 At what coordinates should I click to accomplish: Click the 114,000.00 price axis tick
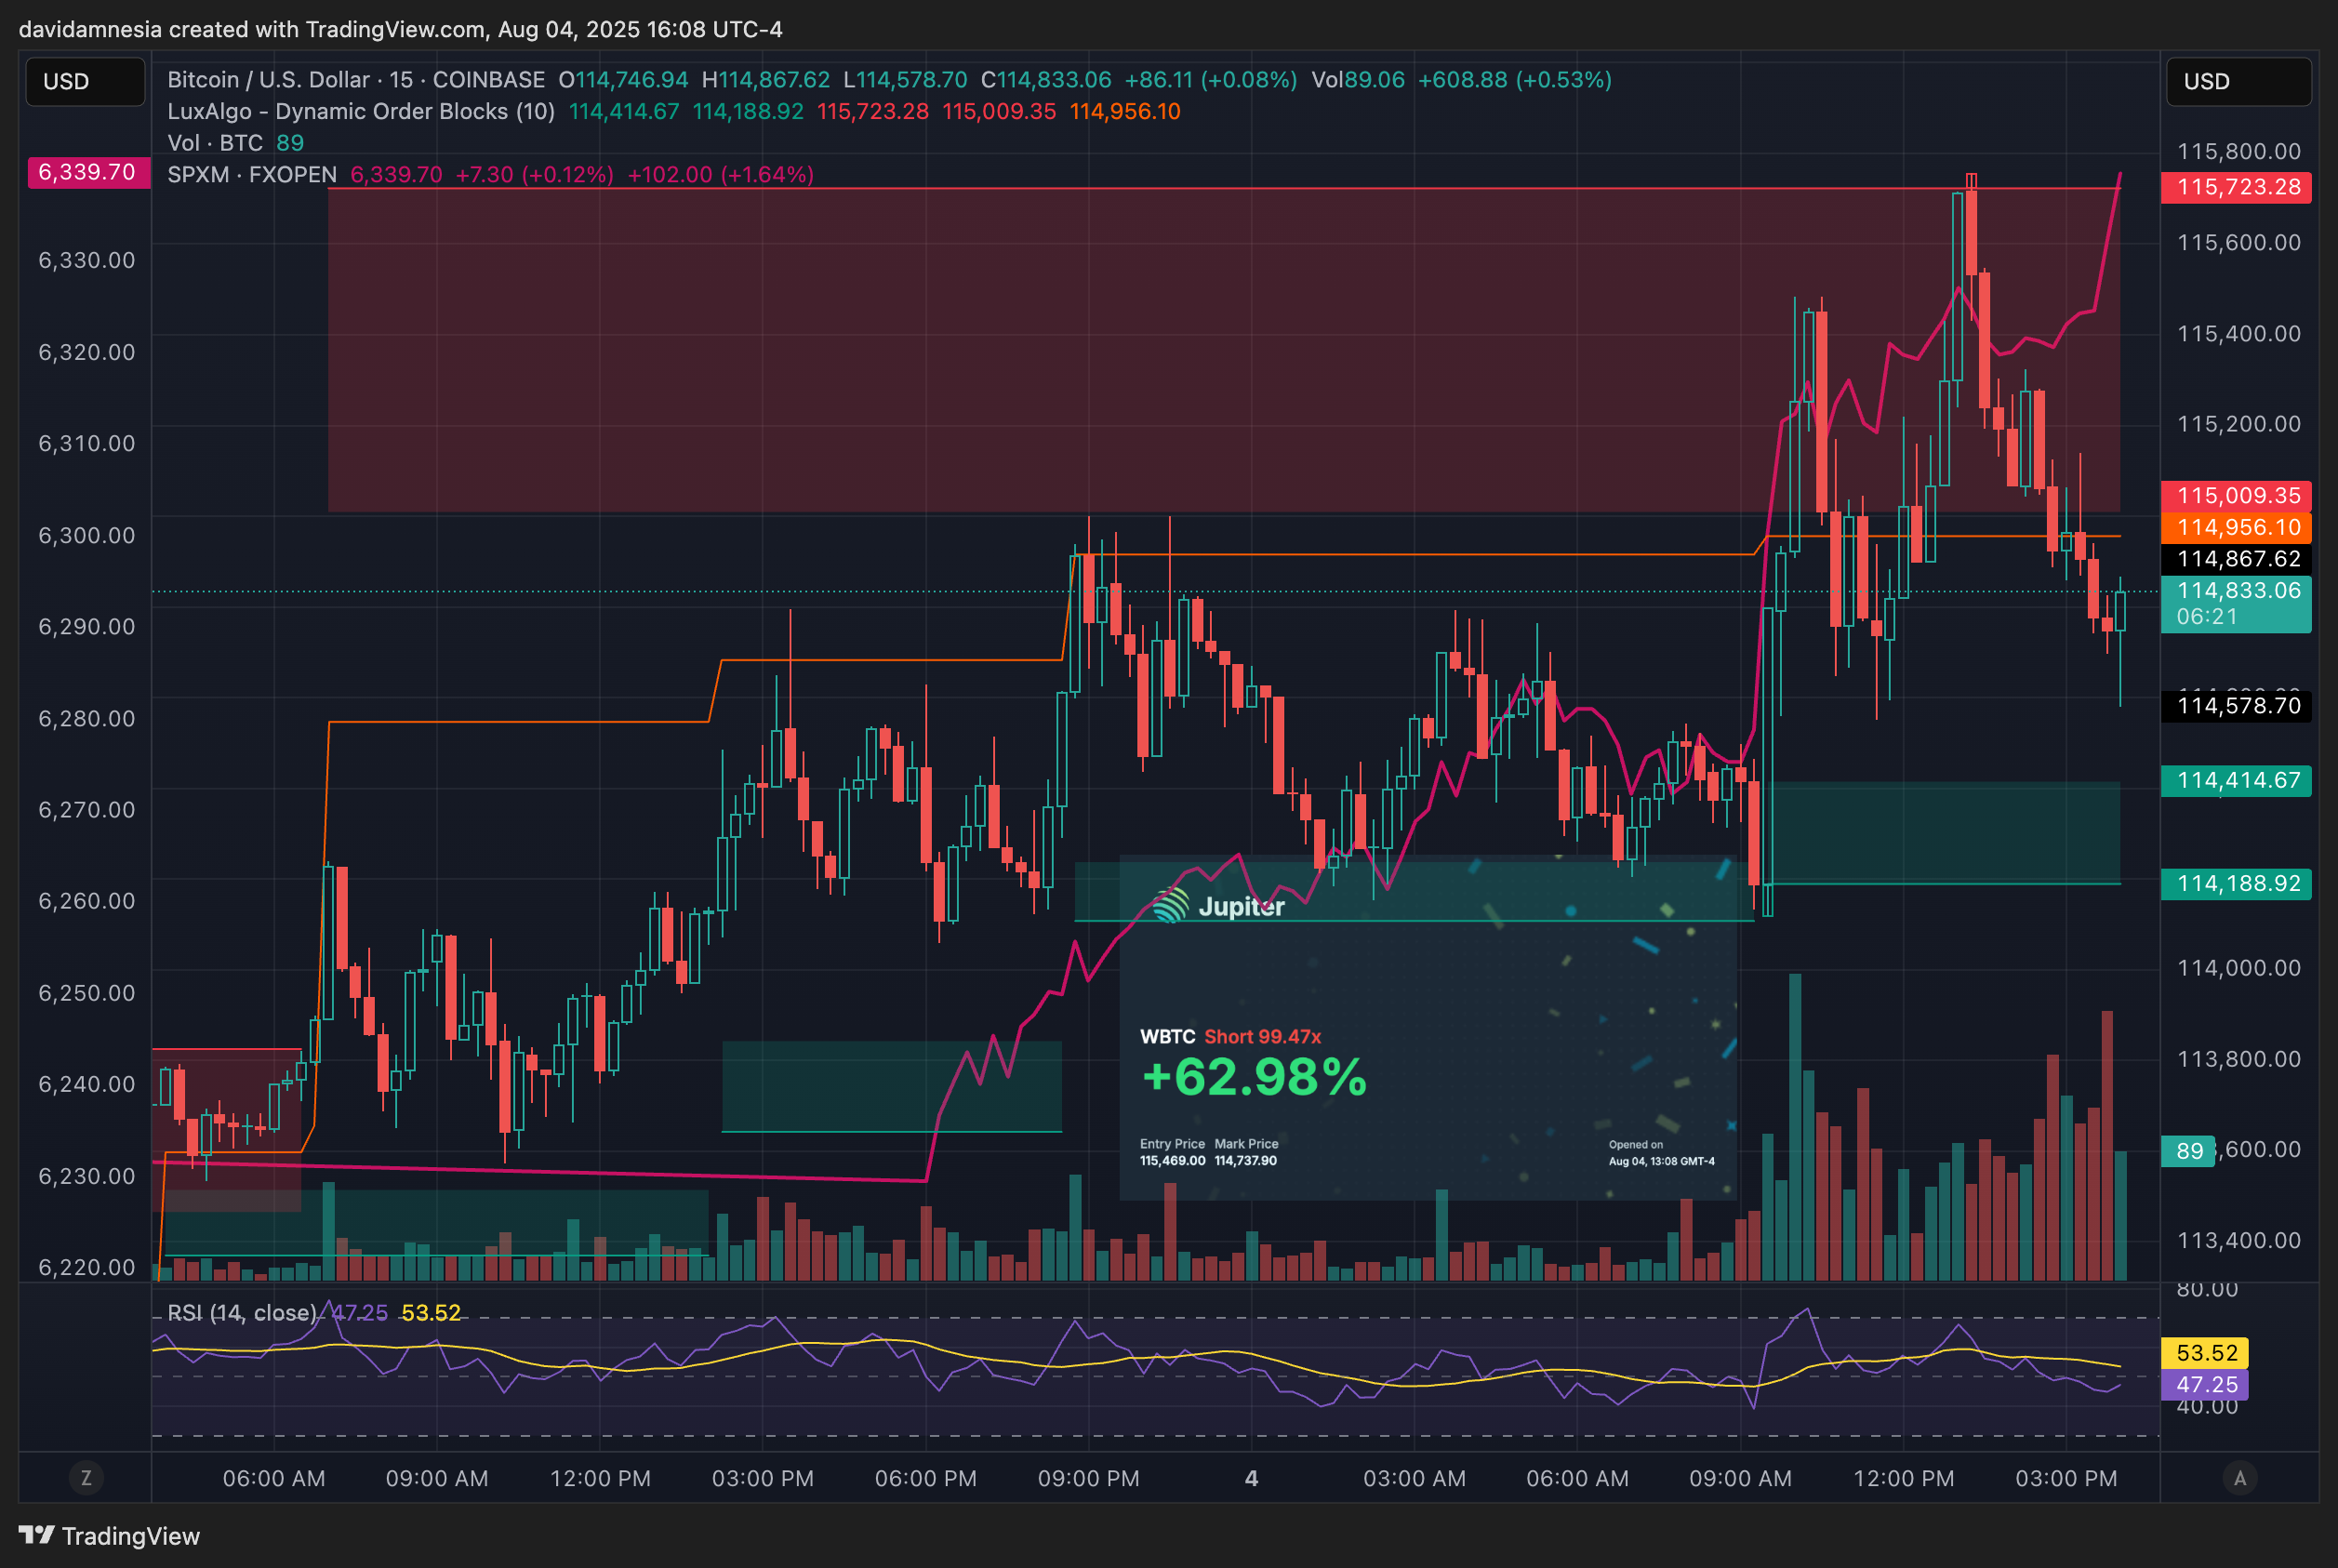[2238, 968]
